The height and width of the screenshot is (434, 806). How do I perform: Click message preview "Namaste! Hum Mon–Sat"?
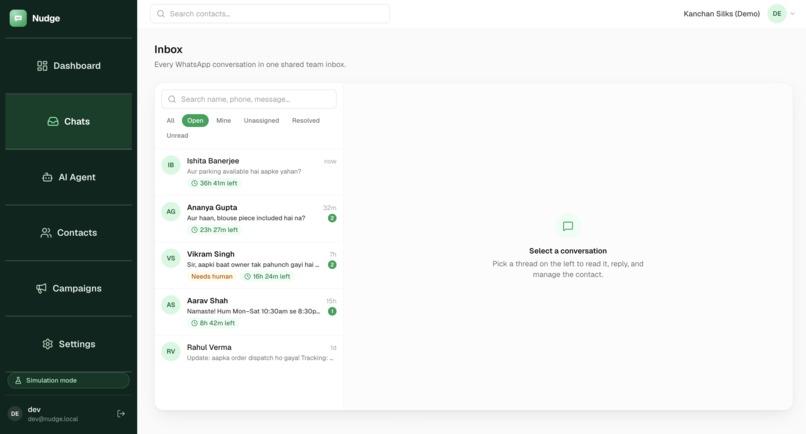pyautogui.click(x=253, y=311)
